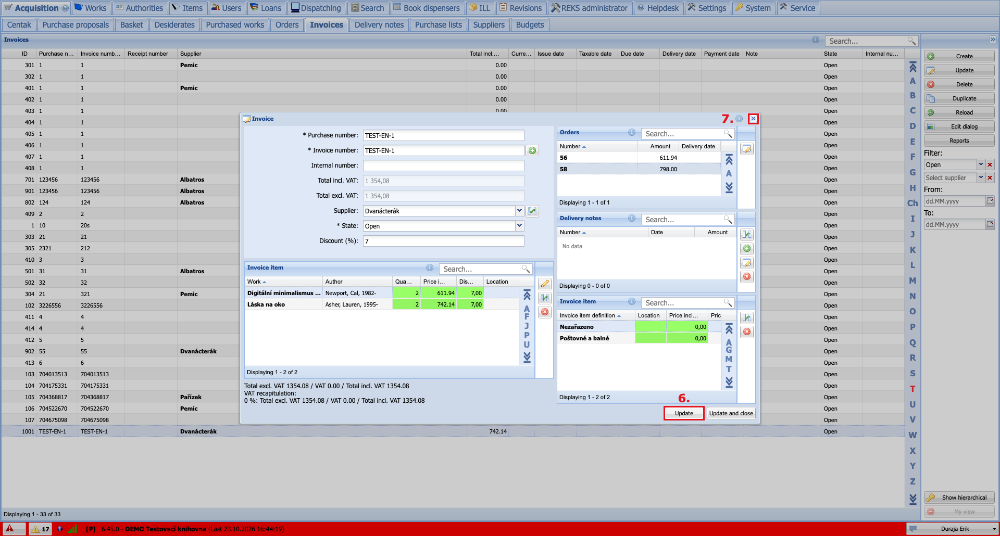1000x536 pixels.
Task: Click into the Internal number field
Action: pyautogui.click(x=443, y=165)
